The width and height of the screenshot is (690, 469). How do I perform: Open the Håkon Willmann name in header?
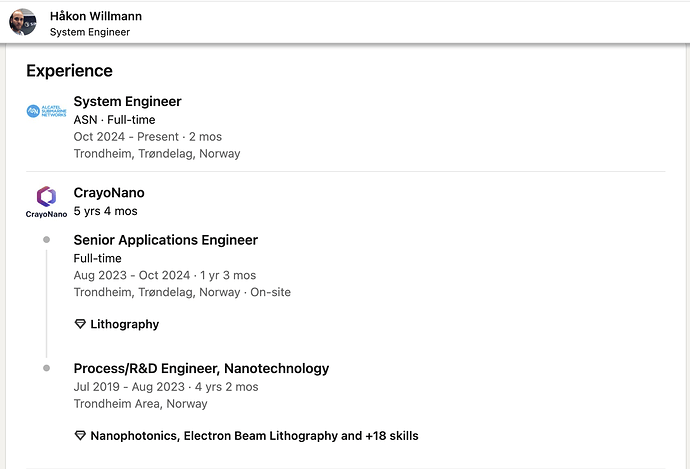click(x=96, y=16)
